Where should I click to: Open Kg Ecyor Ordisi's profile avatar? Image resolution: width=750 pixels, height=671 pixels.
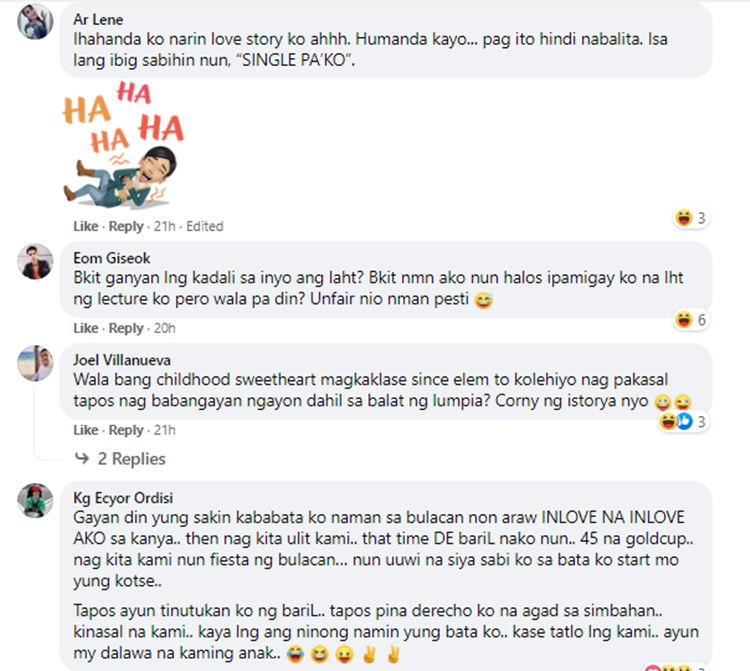pos(35,500)
